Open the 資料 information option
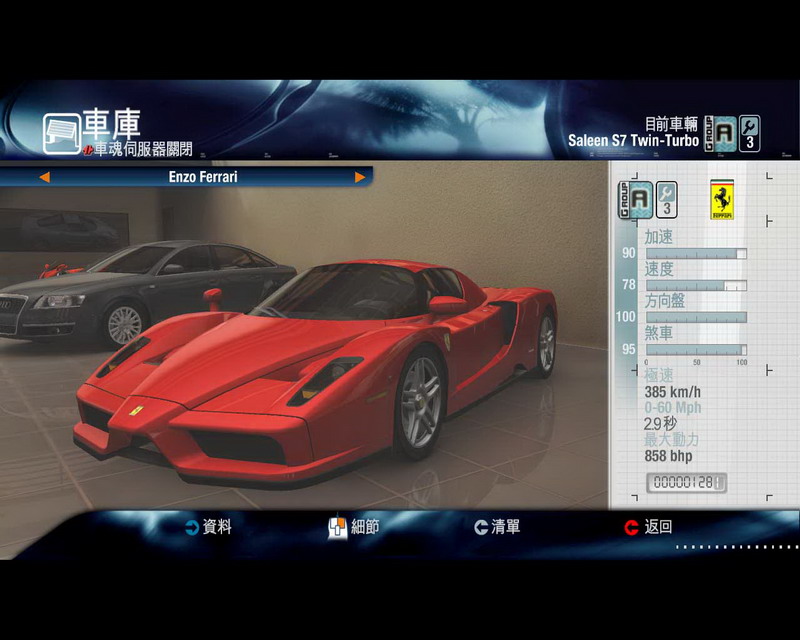The width and height of the screenshot is (800, 640). [208, 527]
